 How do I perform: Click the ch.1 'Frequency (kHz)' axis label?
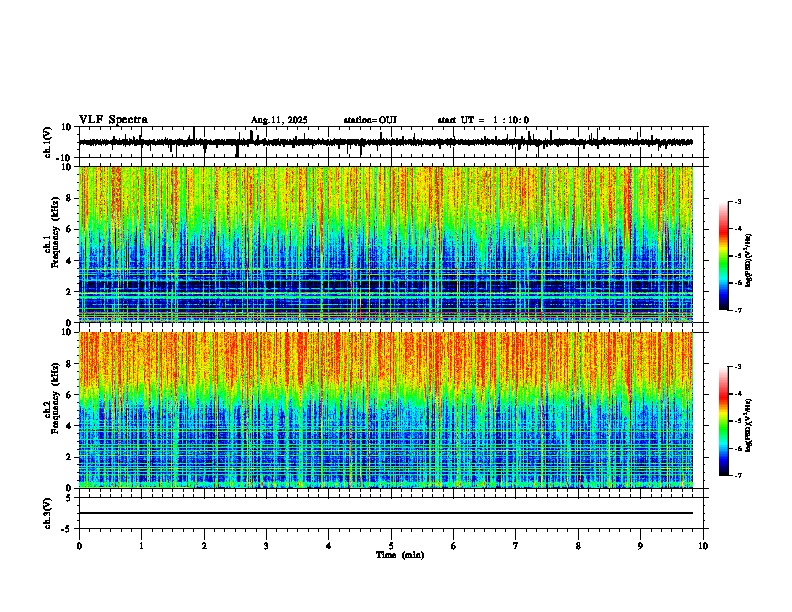click(x=55, y=233)
